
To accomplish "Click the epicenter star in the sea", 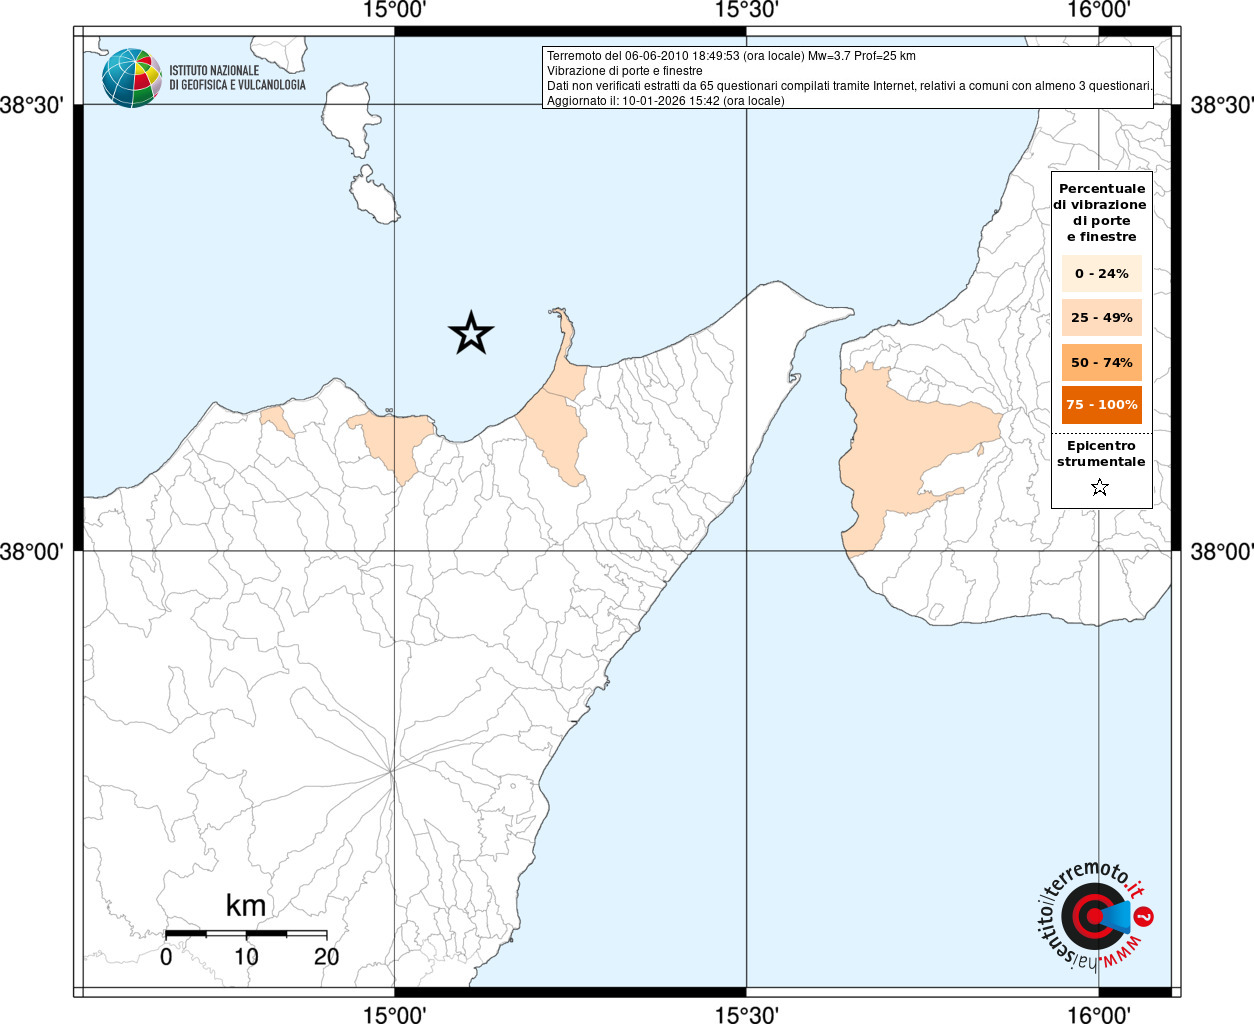I will (x=471, y=333).
